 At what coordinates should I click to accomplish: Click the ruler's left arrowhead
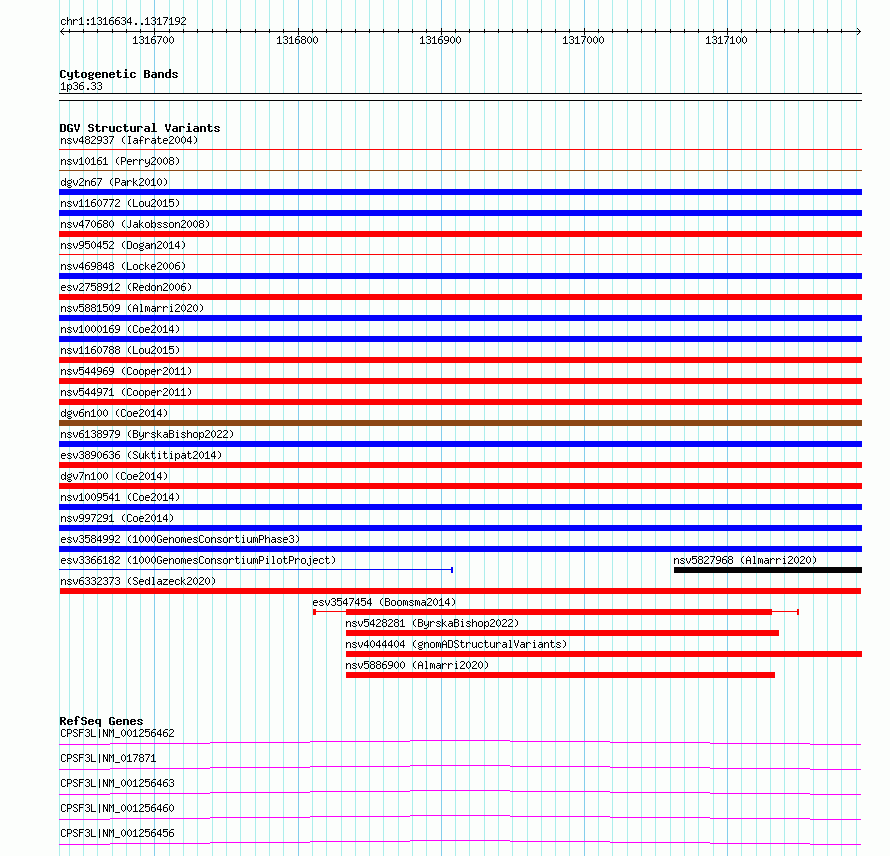(62, 32)
